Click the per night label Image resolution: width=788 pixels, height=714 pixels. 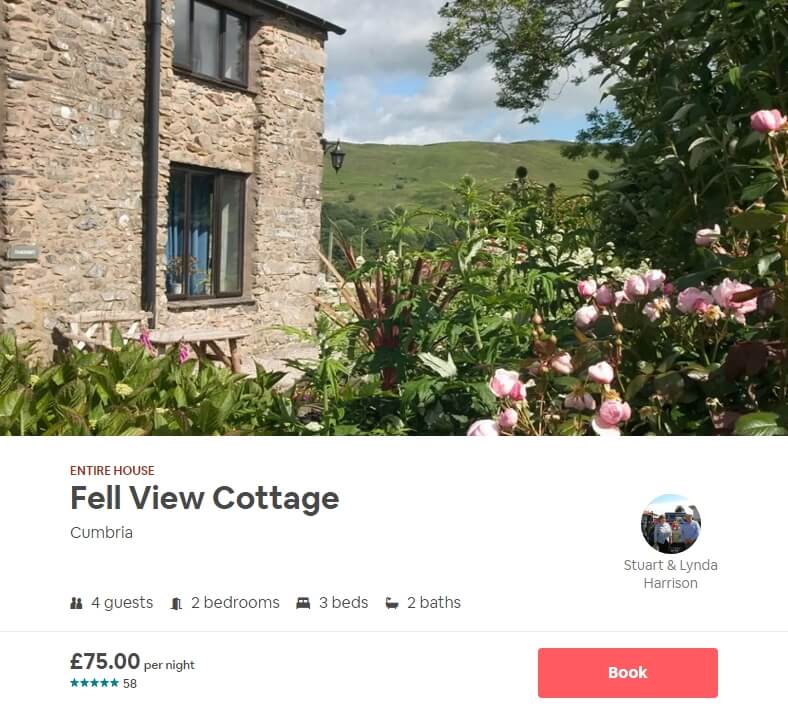click(x=169, y=665)
